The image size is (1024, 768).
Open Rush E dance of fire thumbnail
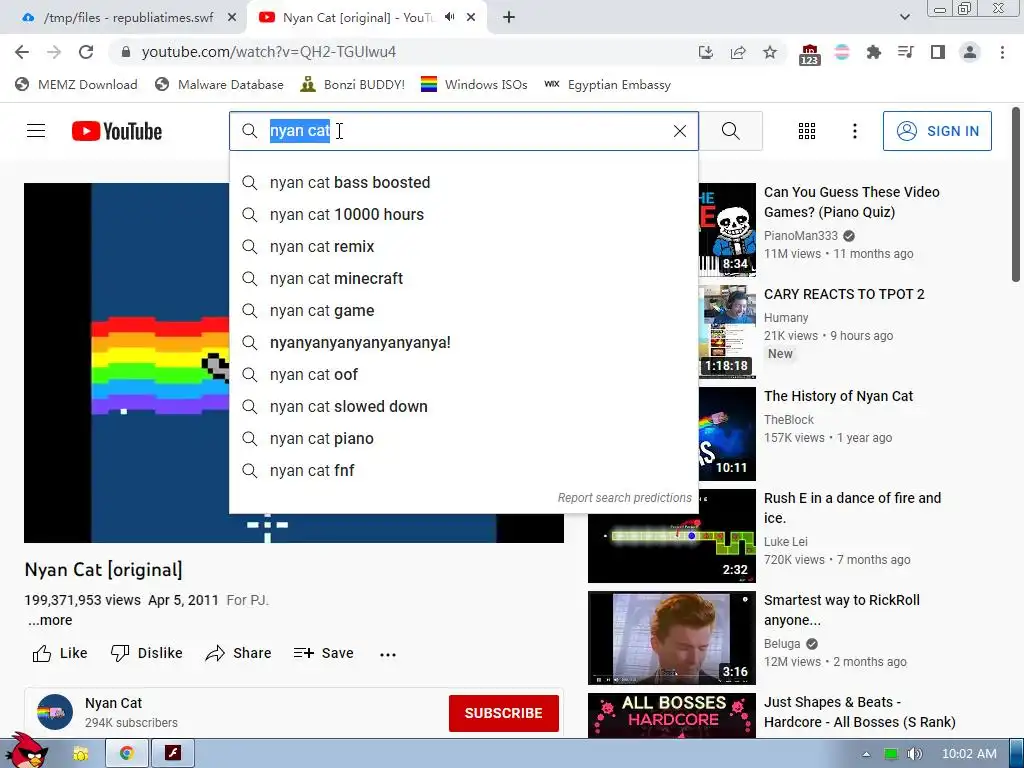pos(671,536)
